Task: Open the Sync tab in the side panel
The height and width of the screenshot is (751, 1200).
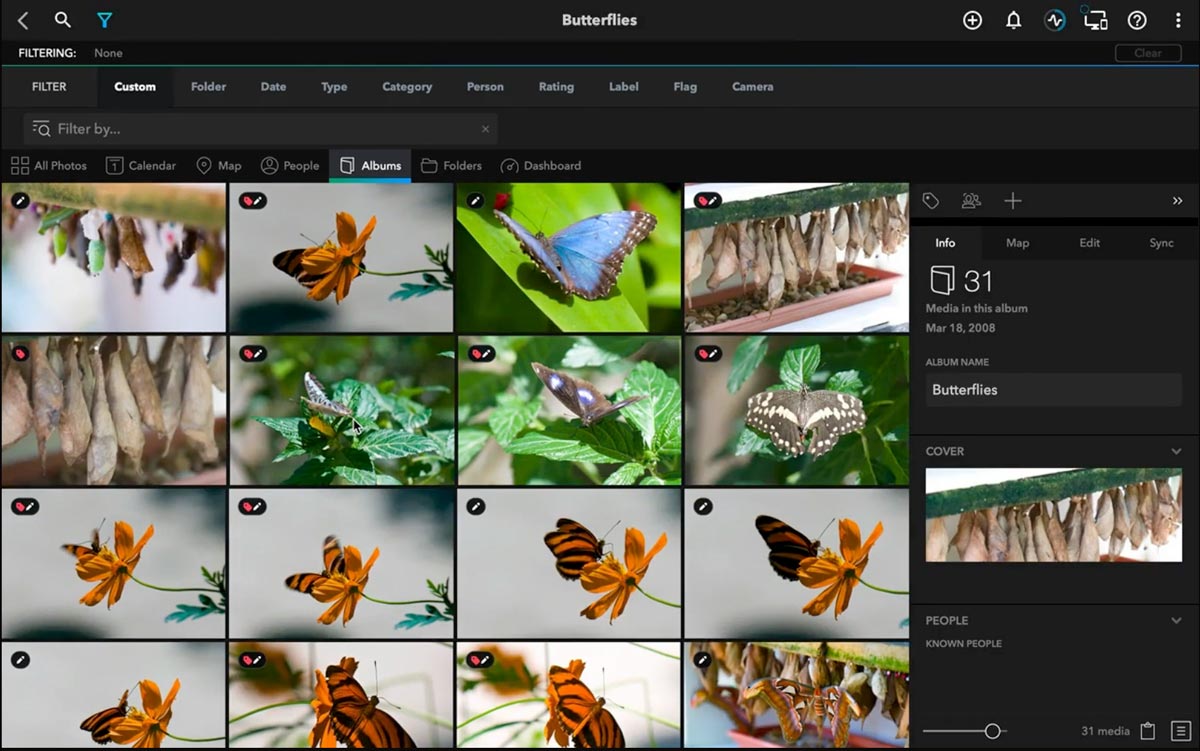Action: 1161,243
